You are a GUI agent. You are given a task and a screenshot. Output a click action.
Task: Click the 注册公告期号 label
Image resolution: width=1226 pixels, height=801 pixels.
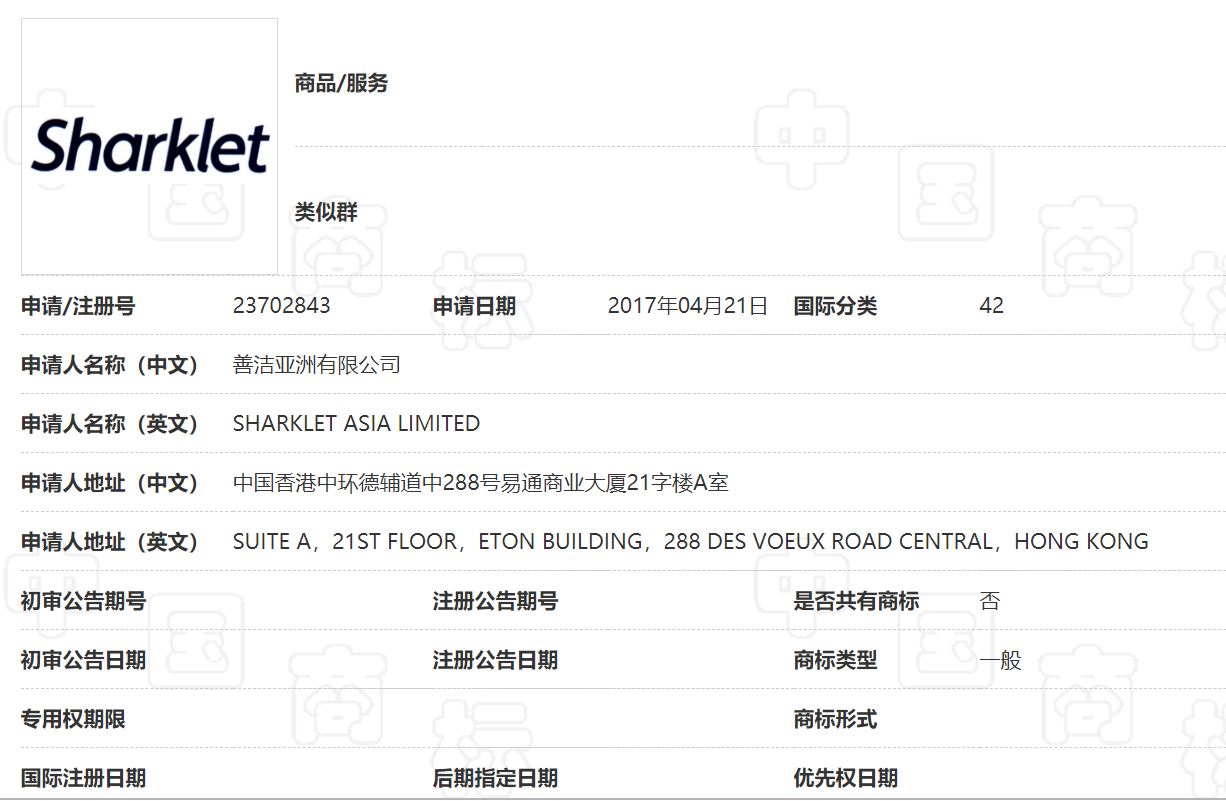coord(496,601)
